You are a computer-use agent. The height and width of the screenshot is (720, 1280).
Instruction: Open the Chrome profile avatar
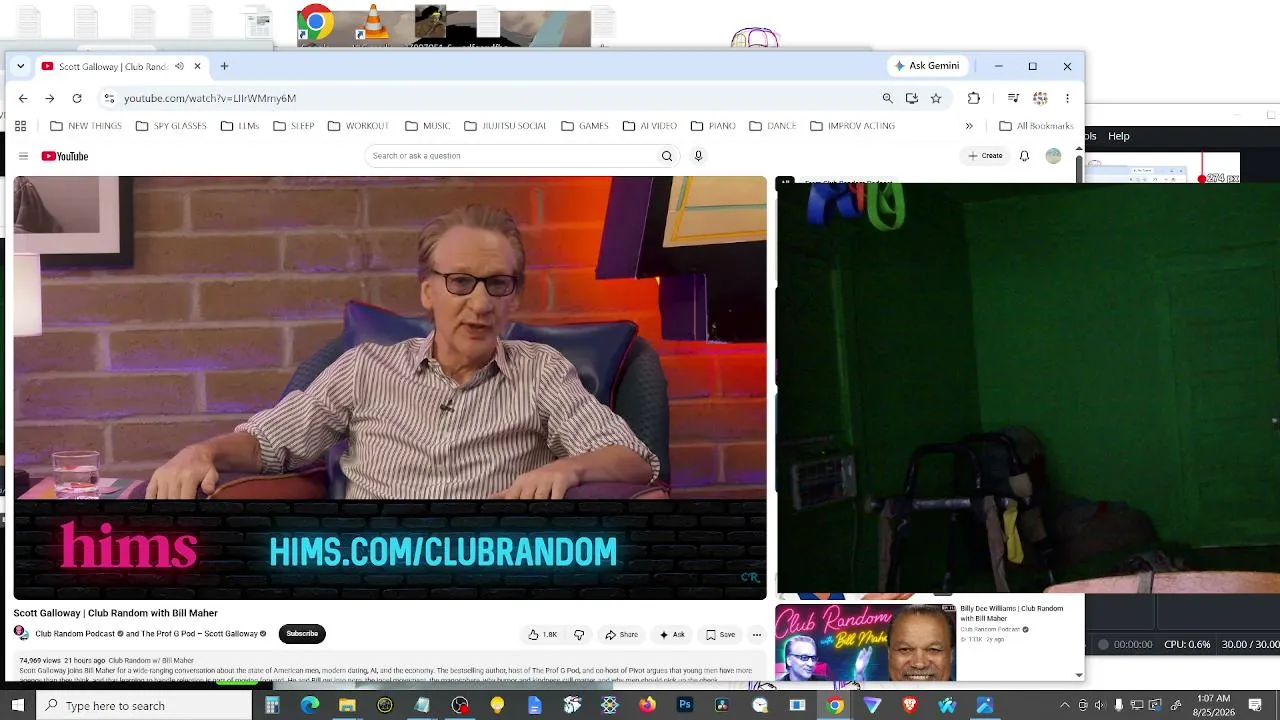(x=1040, y=98)
